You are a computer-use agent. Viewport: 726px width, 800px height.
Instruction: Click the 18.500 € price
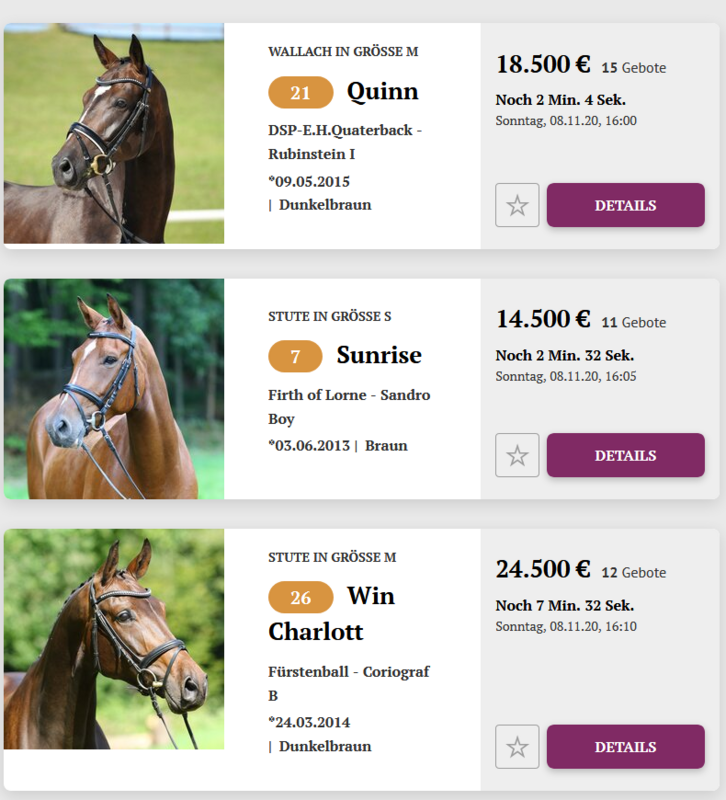(543, 65)
